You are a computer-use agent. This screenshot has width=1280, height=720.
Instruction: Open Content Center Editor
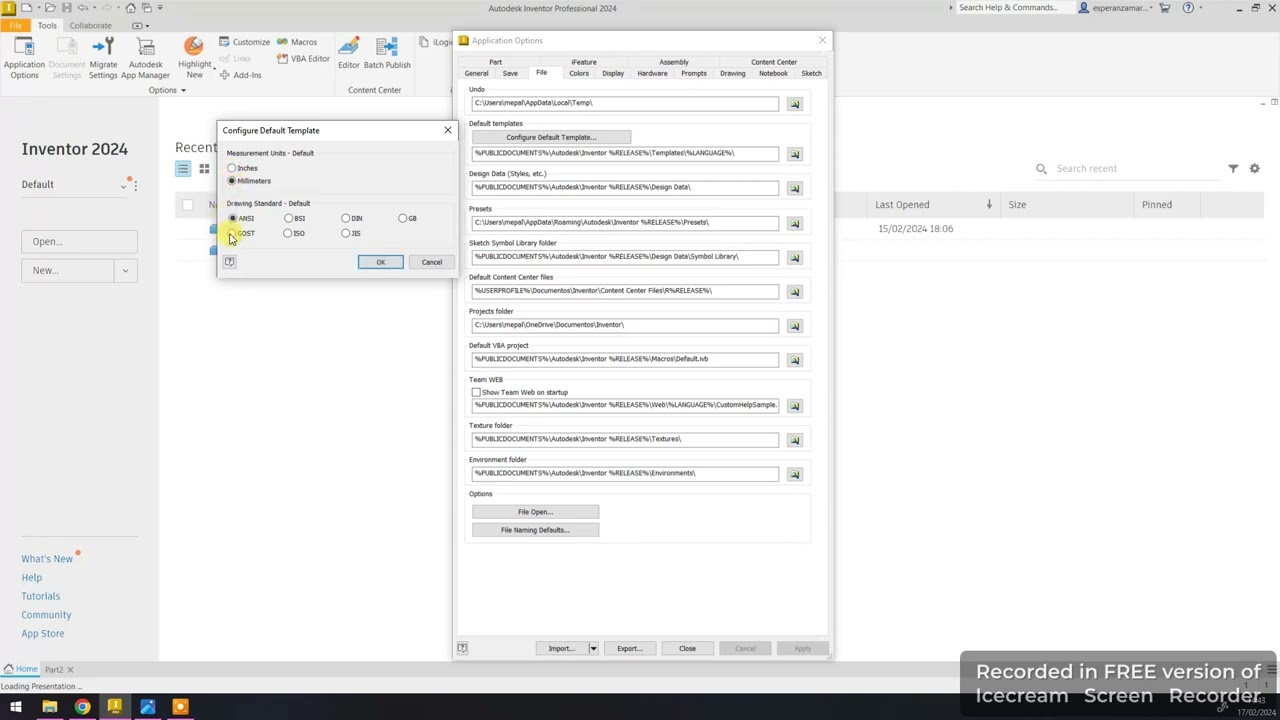coord(348,52)
